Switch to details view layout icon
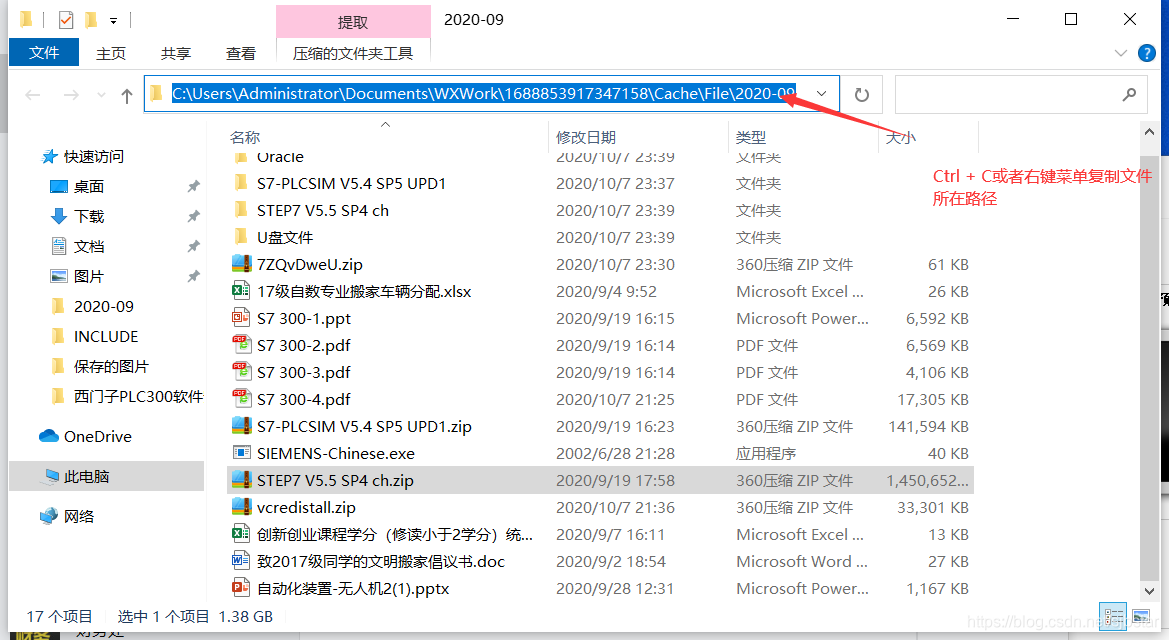 pos(1114,616)
